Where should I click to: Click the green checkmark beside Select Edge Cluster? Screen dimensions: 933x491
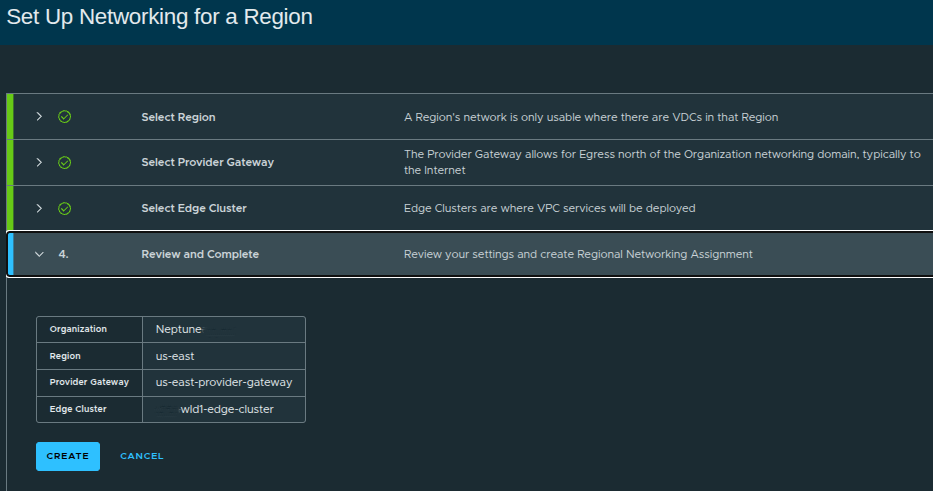pos(64,208)
